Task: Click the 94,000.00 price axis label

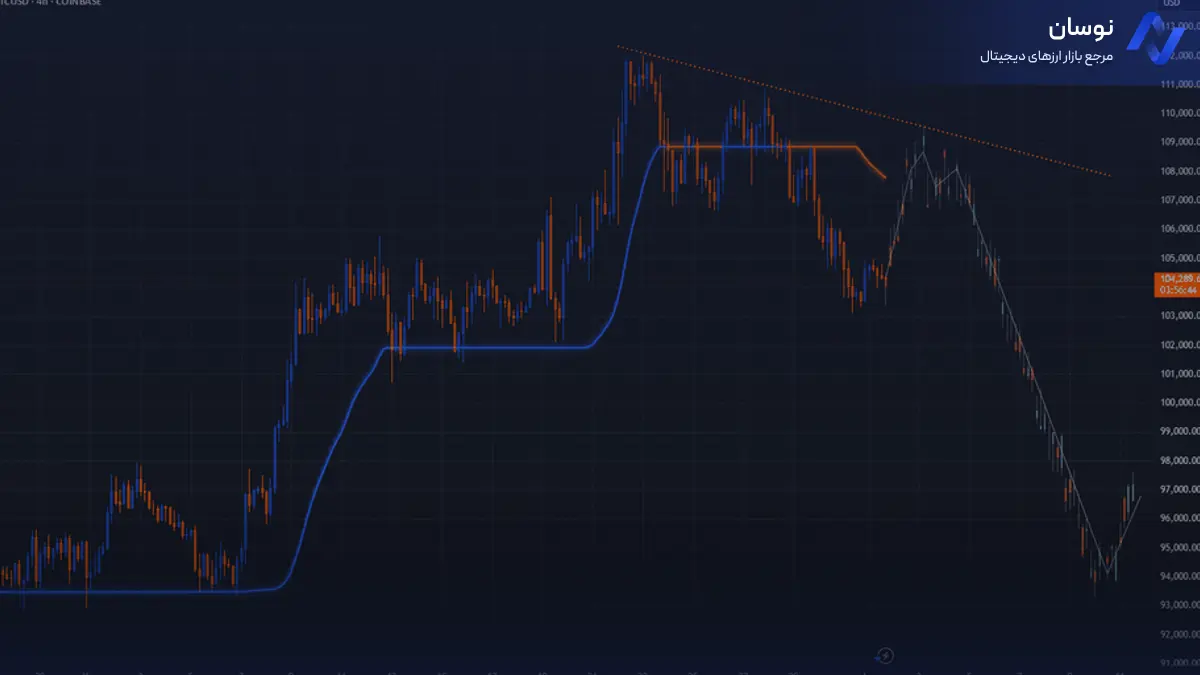Action: 1179,578
